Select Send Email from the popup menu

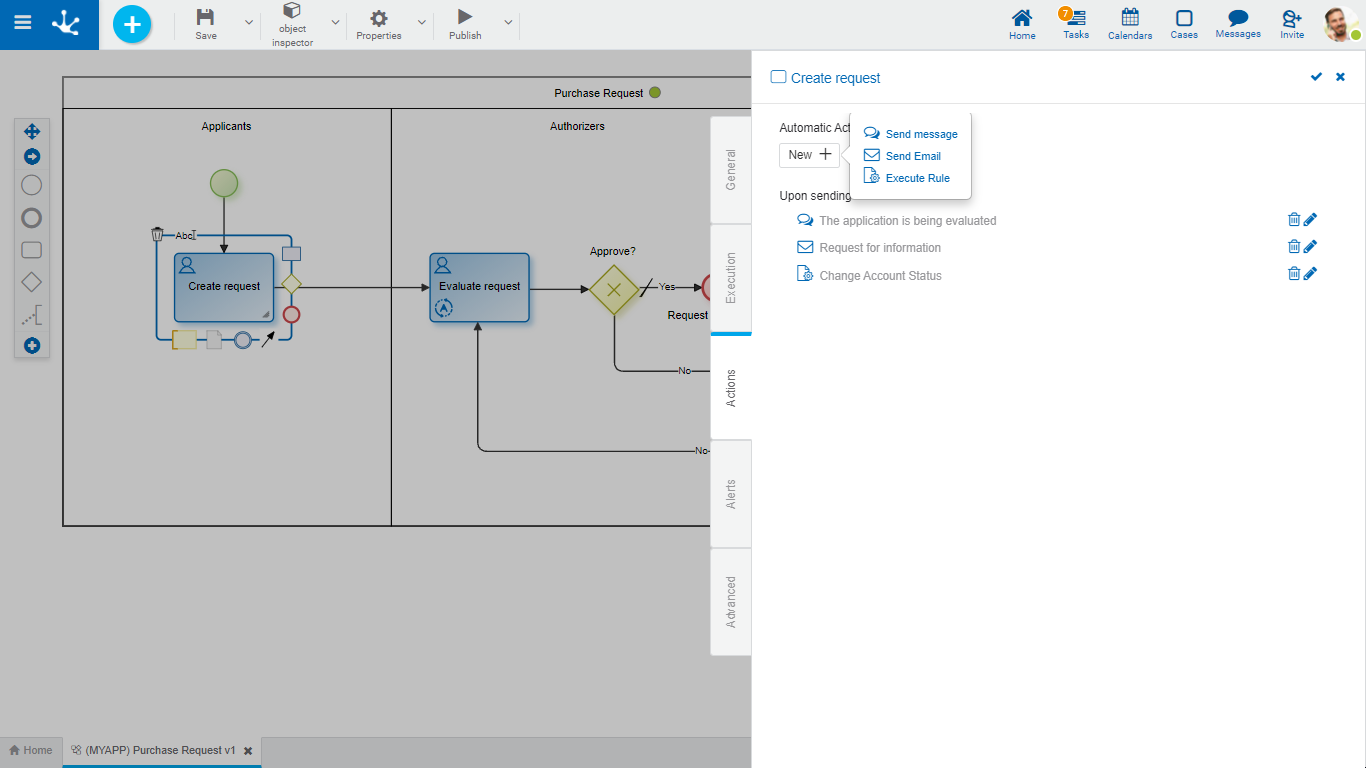(x=912, y=156)
